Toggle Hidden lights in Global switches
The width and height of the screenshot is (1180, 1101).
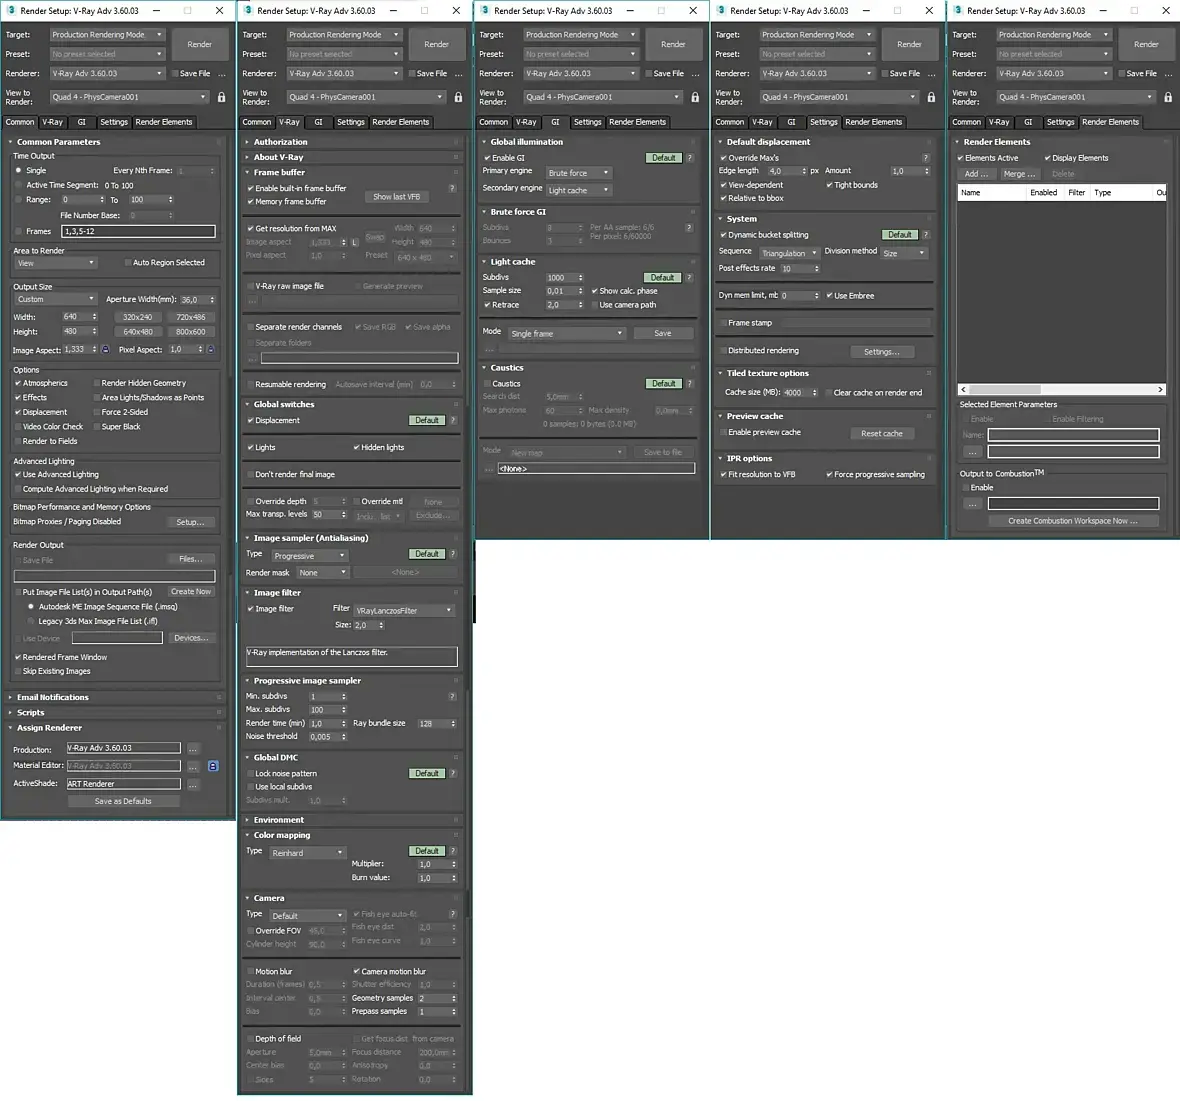point(357,447)
